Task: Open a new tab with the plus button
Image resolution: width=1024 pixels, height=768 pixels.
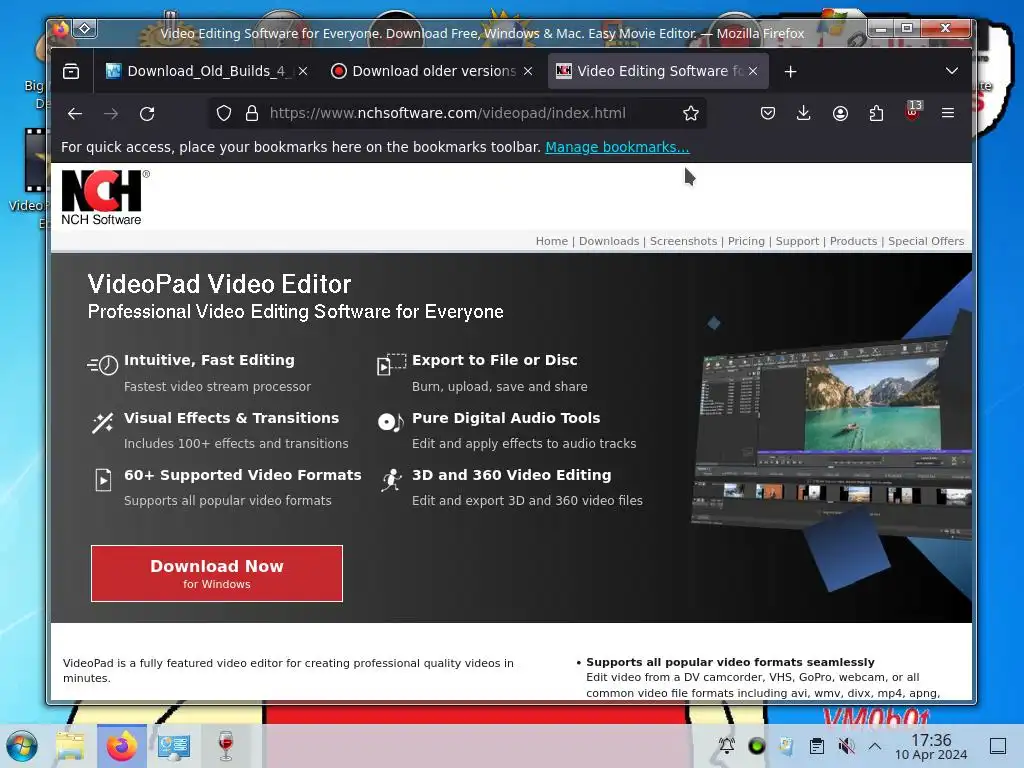Action: point(790,71)
